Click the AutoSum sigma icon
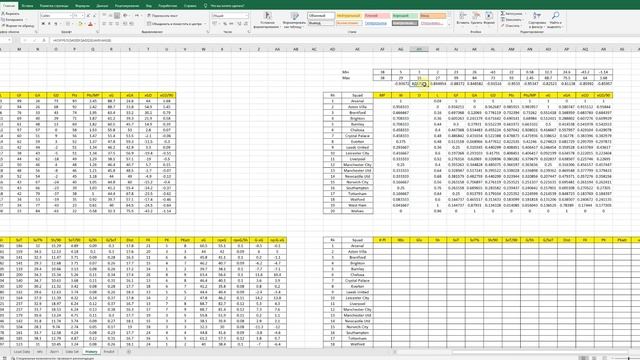 [503, 14]
